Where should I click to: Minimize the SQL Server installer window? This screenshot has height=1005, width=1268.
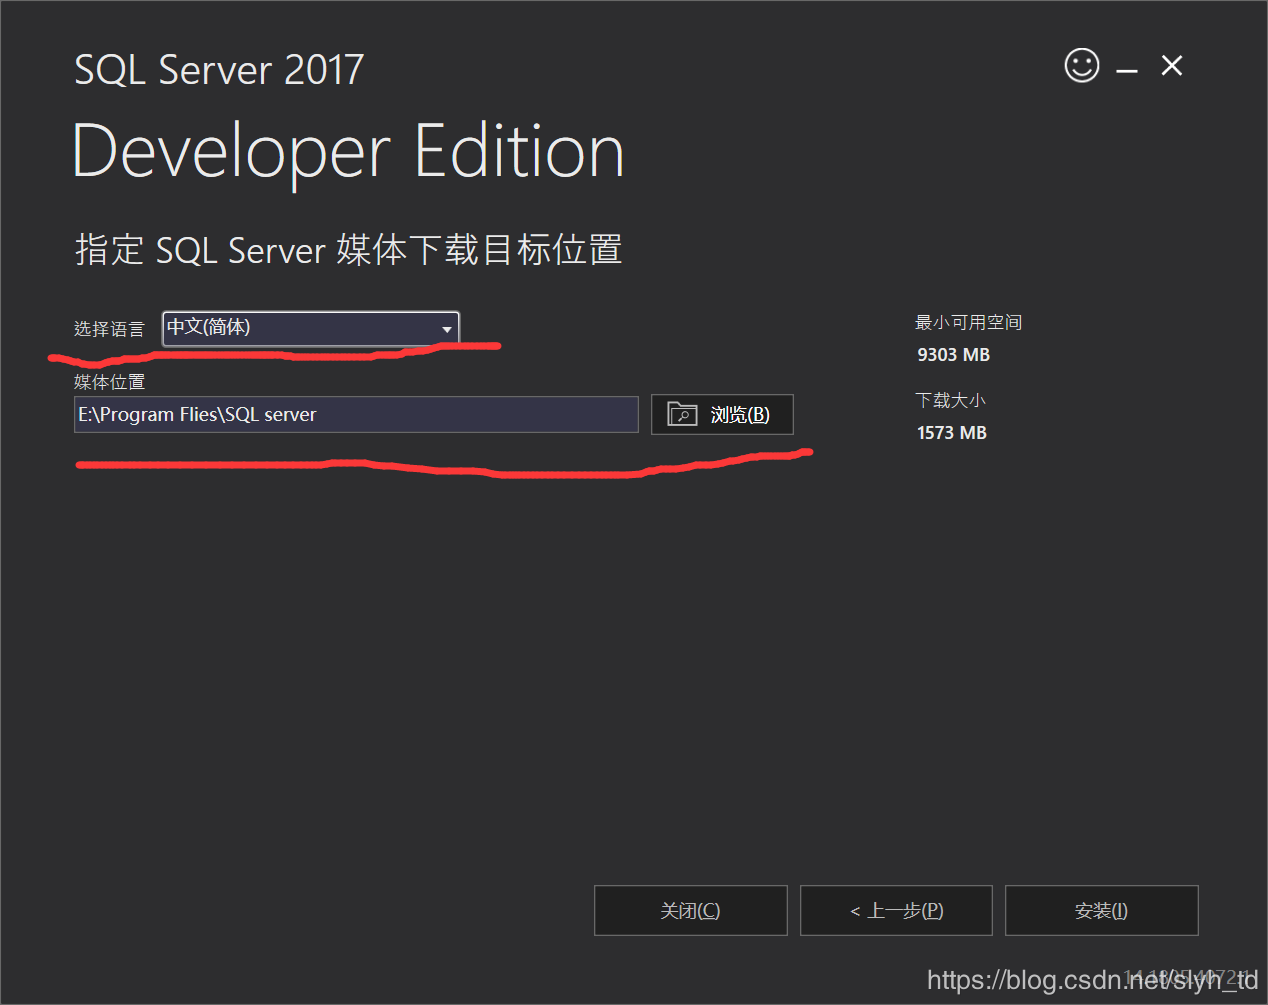[x=1127, y=69]
